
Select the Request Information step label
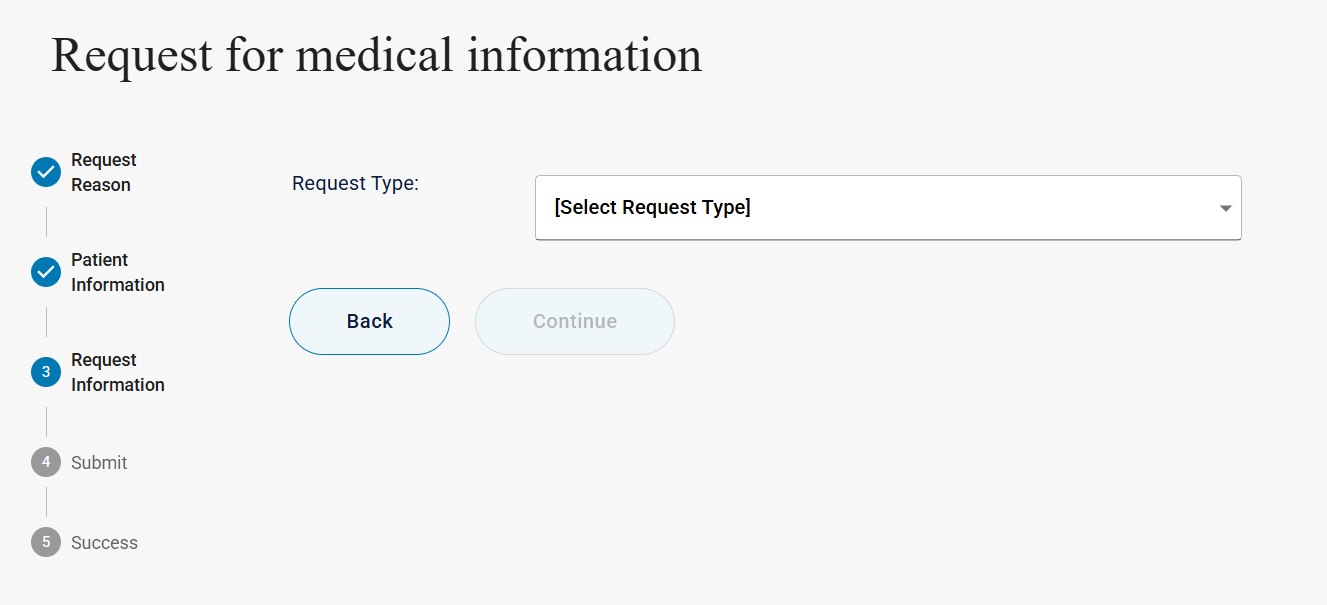point(117,372)
